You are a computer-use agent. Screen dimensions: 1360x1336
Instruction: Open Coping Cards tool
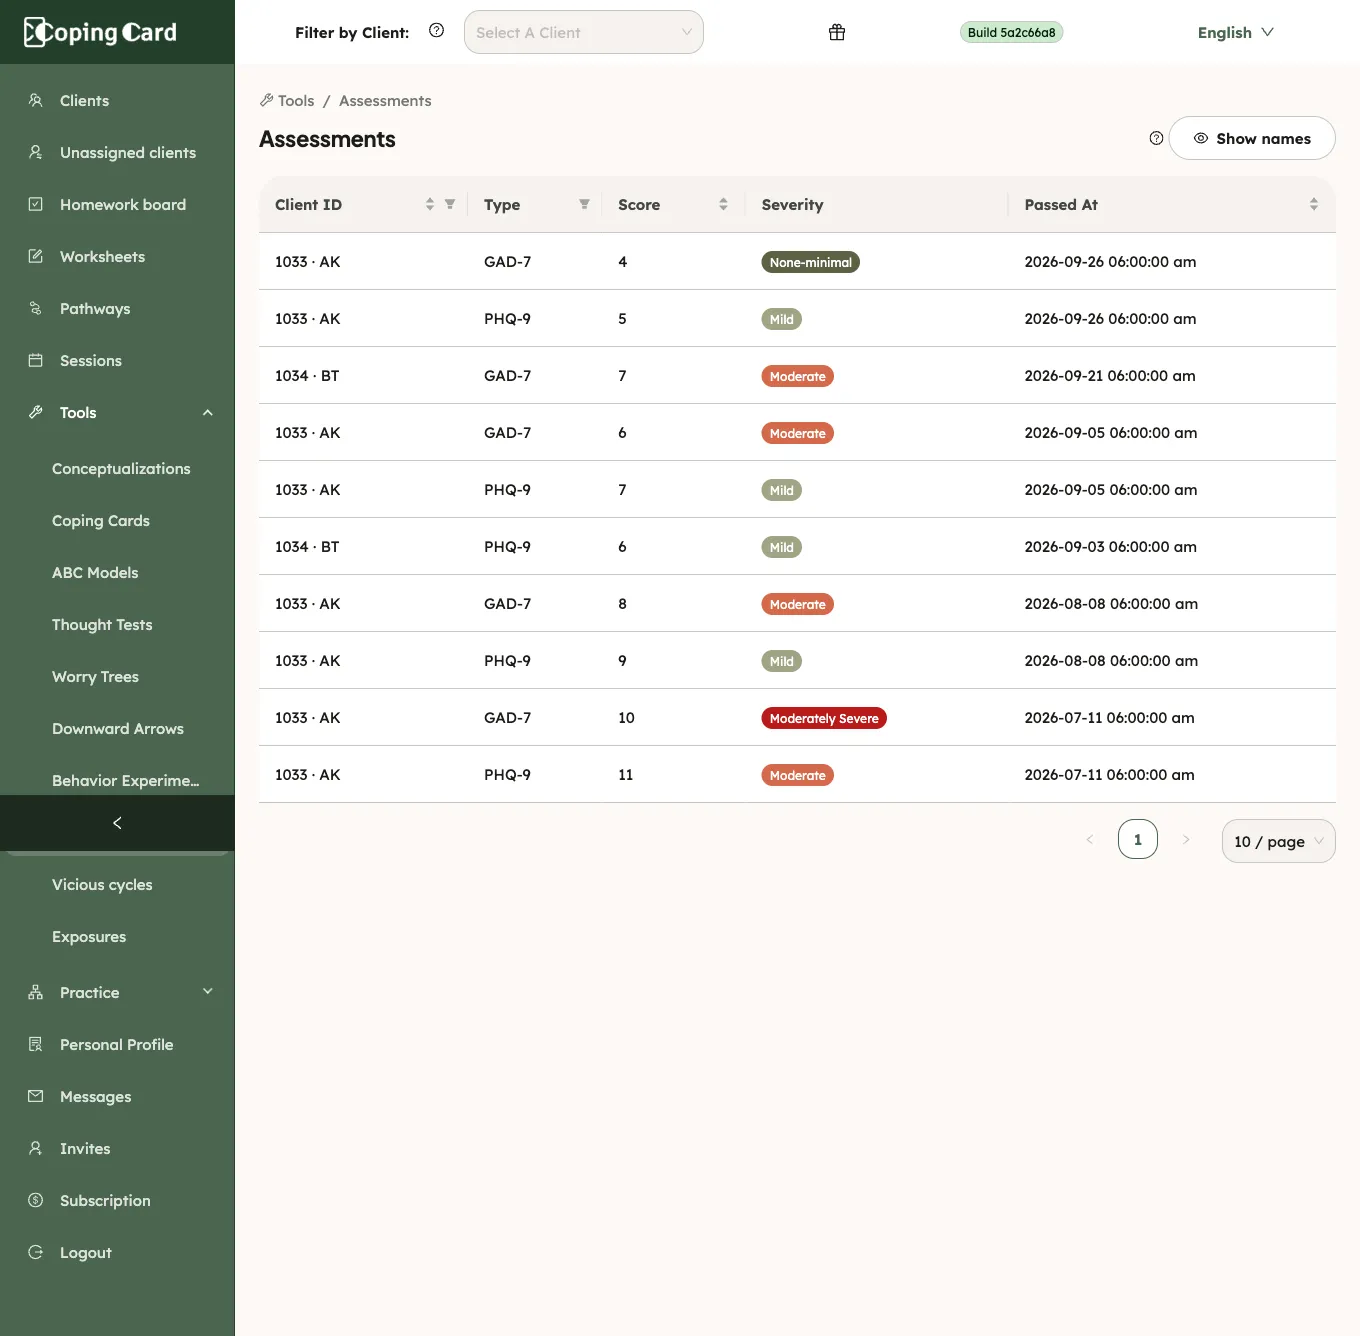click(101, 520)
